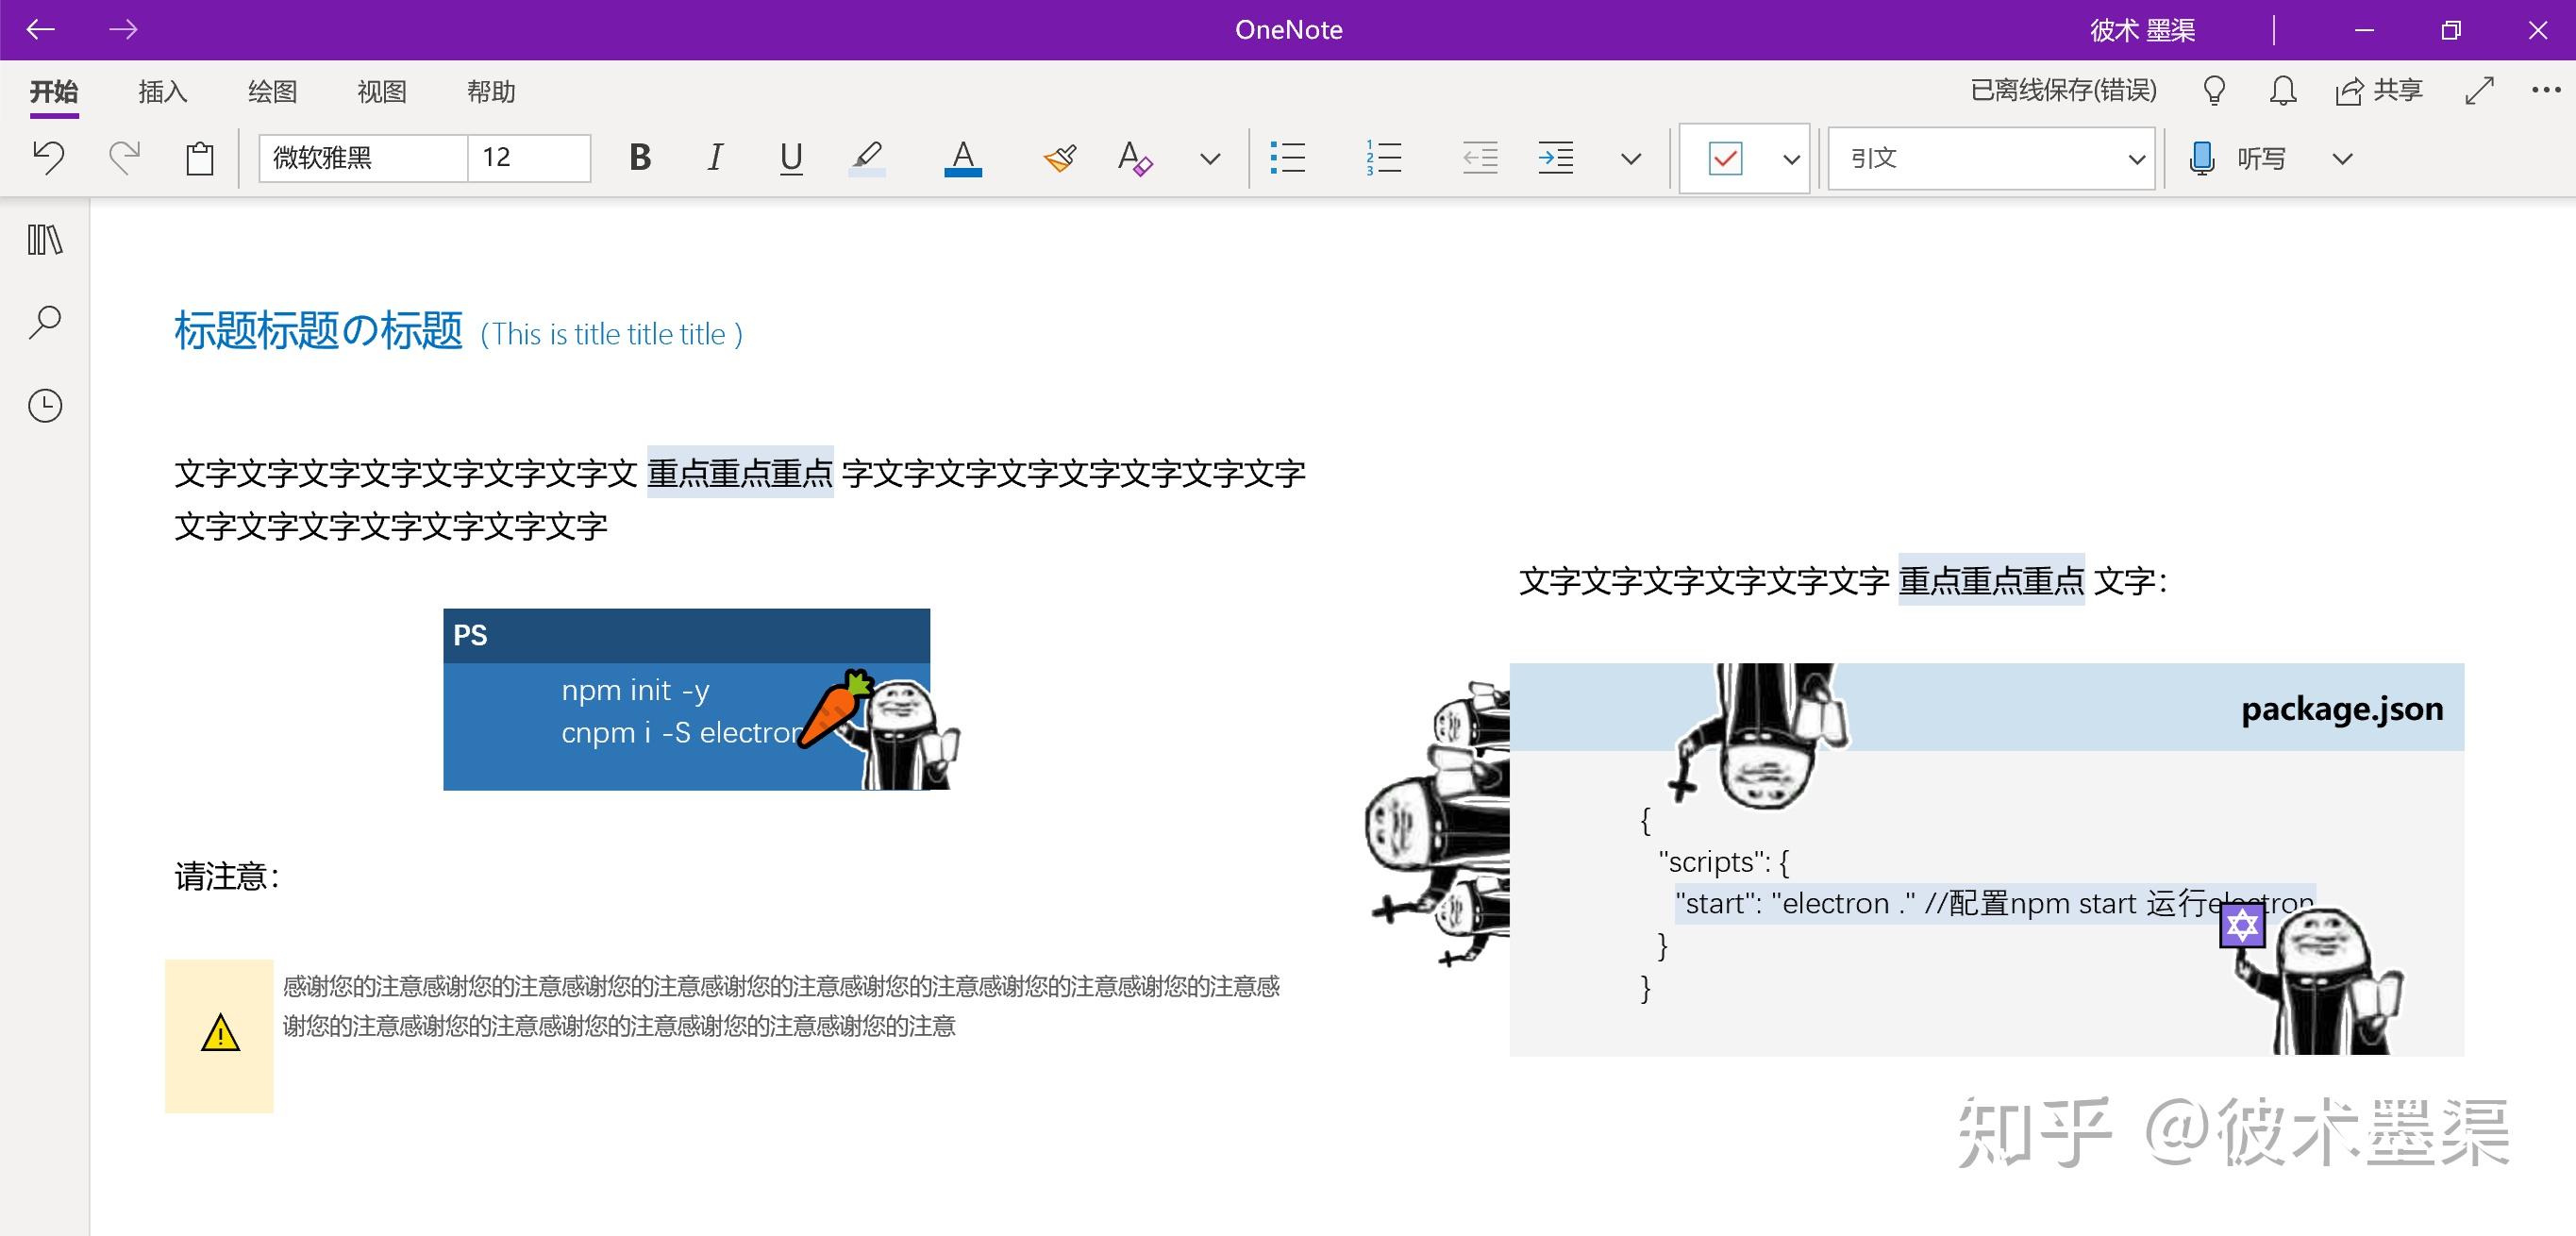Open the search magnifier in sidebar
2576x1236 pixels.
coord(45,322)
